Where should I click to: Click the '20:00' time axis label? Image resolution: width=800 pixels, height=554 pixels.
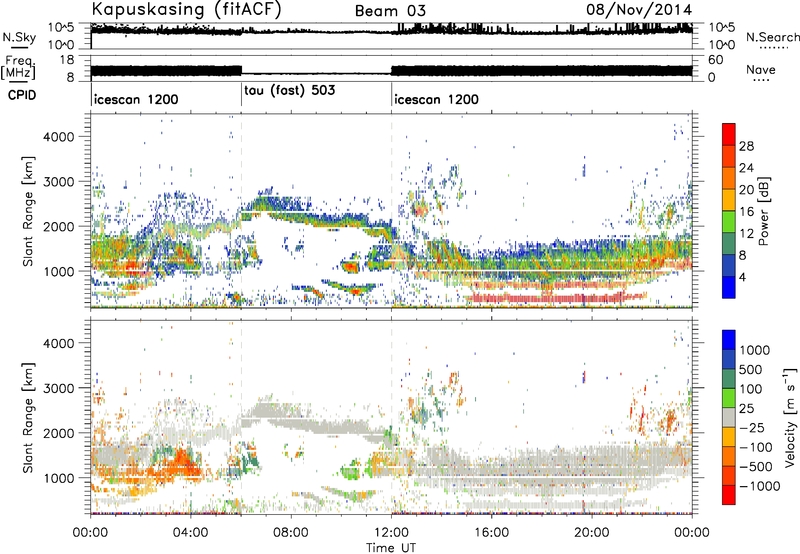592,533
